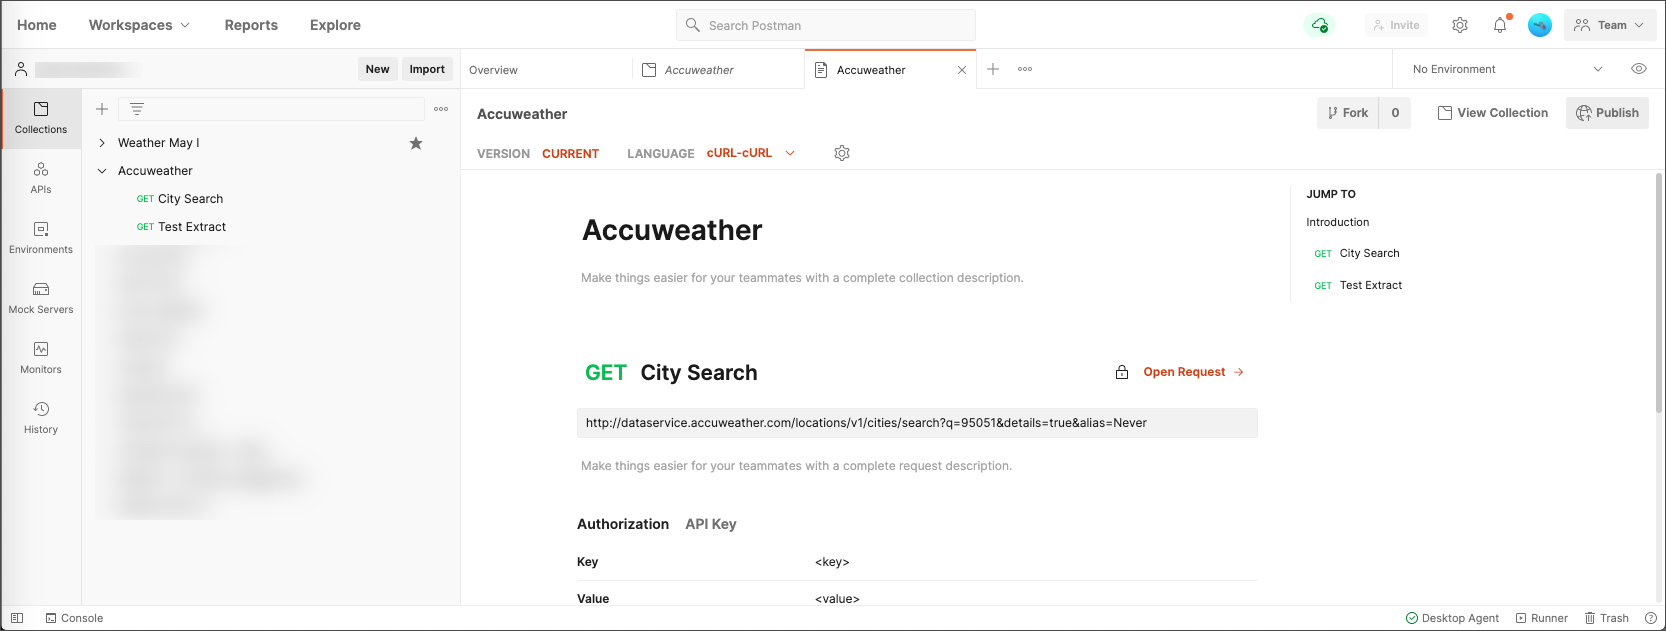Click View Collection
The image size is (1666, 631).
point(1493,113)
